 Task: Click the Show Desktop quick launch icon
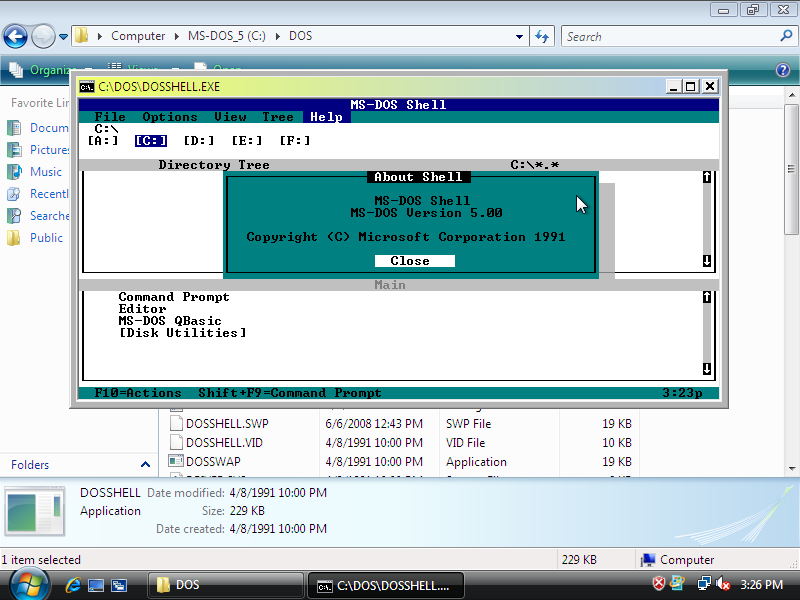click(x=96, y=584)
